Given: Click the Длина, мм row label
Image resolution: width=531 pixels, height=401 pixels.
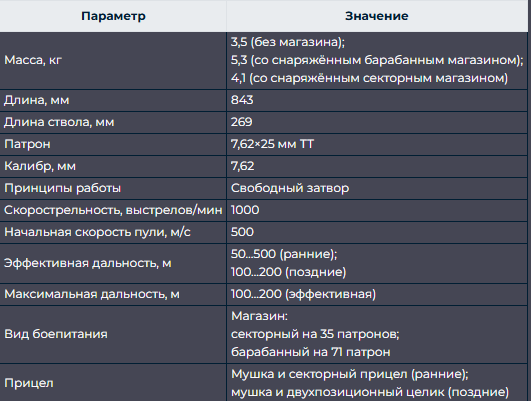Looking at the screenshot, I should [x=37, y=100].
